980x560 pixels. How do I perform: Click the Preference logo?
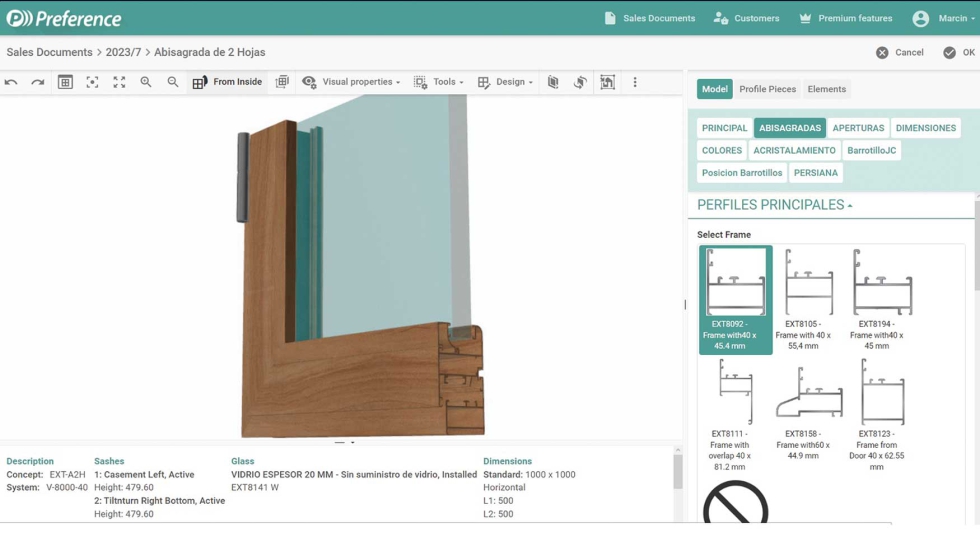pyautogui.click(x=64, y=19)
